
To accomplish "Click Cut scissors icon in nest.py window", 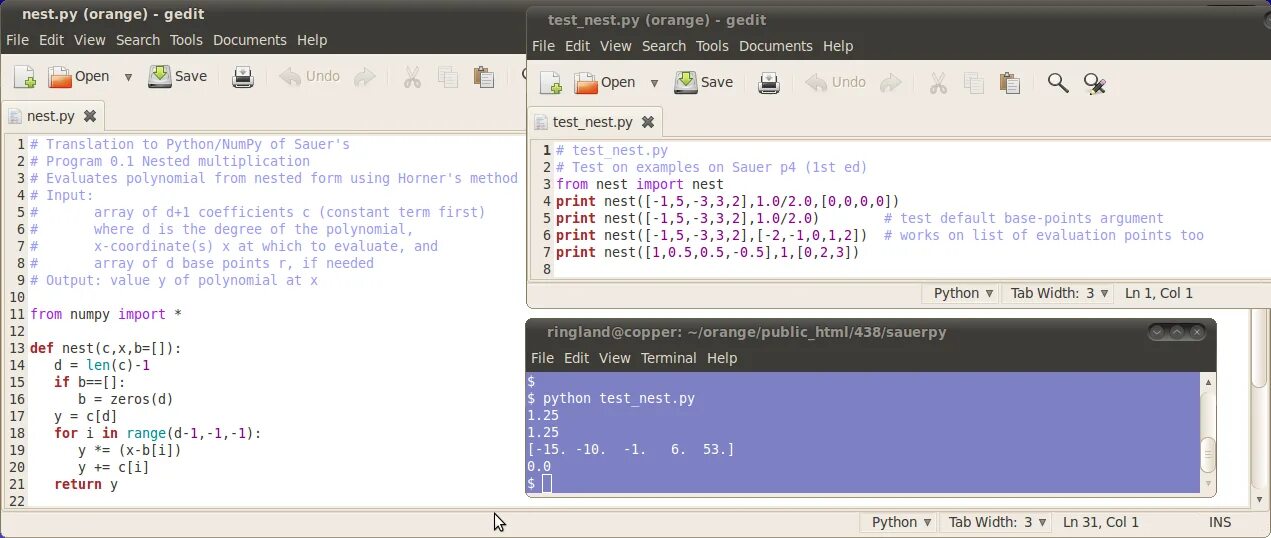I will (411, 77).
